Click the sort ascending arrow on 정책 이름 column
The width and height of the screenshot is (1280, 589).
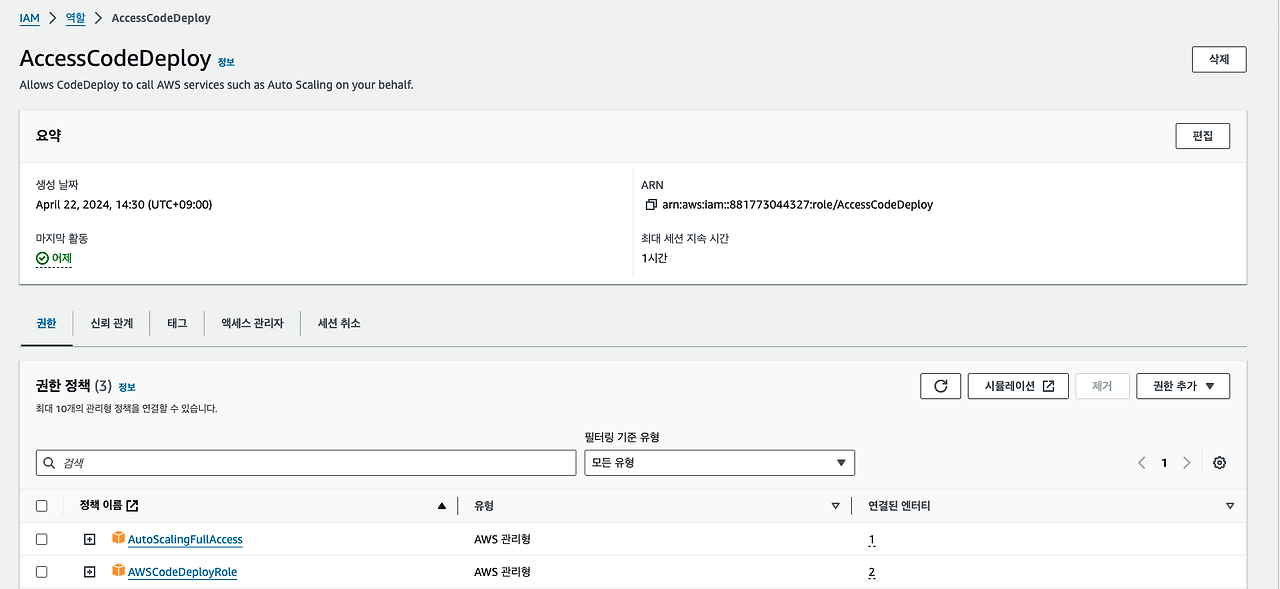tap(442, 506)
